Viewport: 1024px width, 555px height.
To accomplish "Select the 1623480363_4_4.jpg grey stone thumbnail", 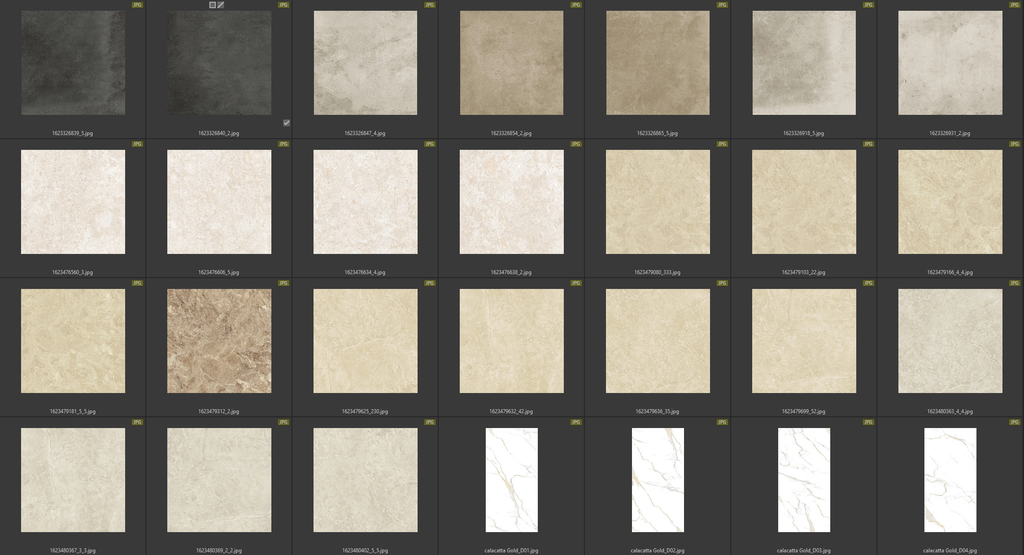I will [x=950, y=341].
